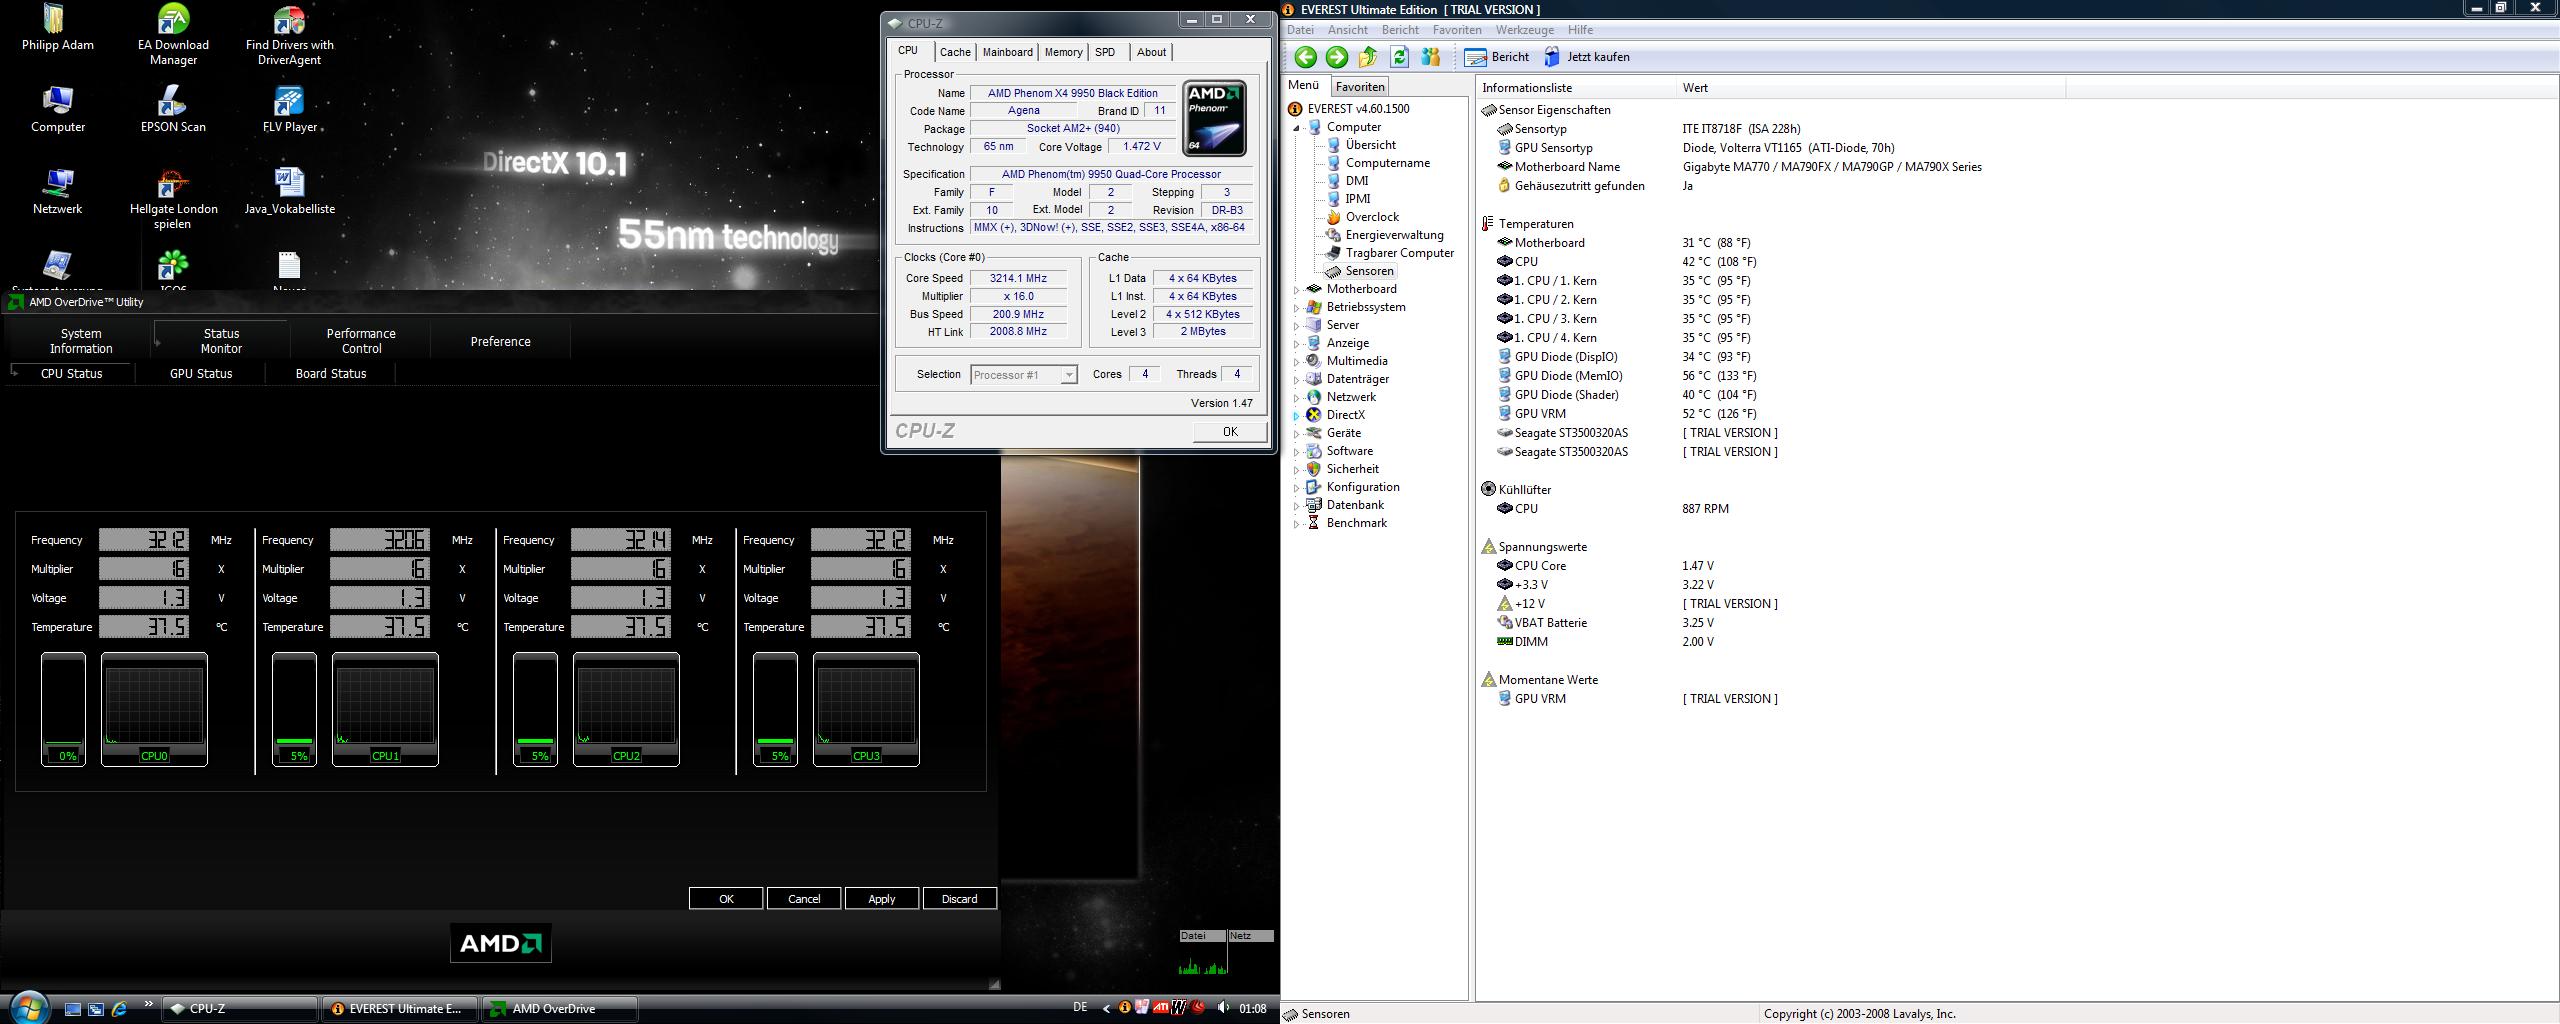Click the green Back arrow in EVEREST toolbar
Screen dimensions: 2560x1024
coord(1305,57)
